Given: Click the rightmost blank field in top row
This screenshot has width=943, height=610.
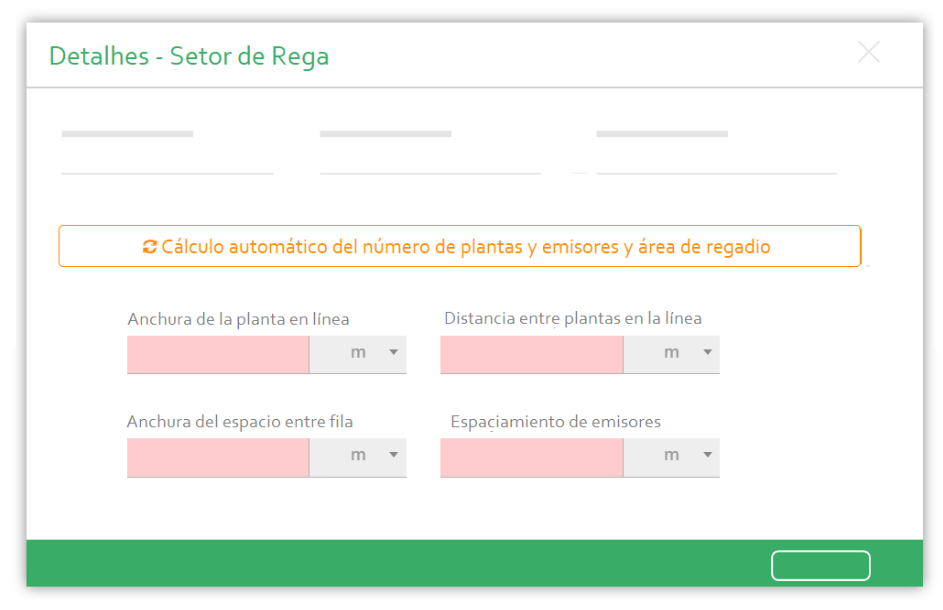Looking at the screenshot, I should pyautogui.click(x=716, y=160).
